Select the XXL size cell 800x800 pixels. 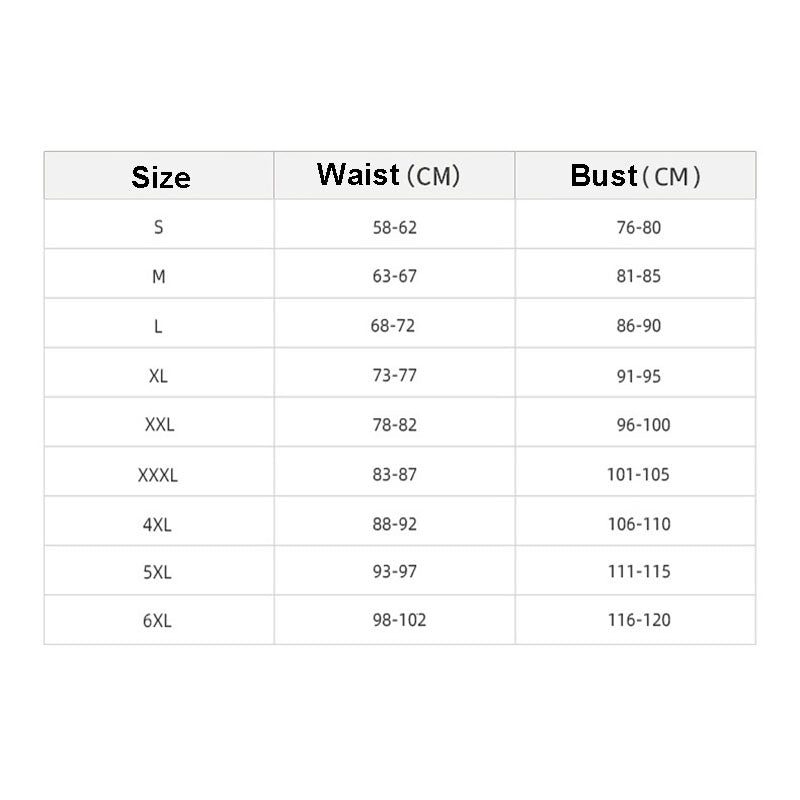click(x=159, y=425)
